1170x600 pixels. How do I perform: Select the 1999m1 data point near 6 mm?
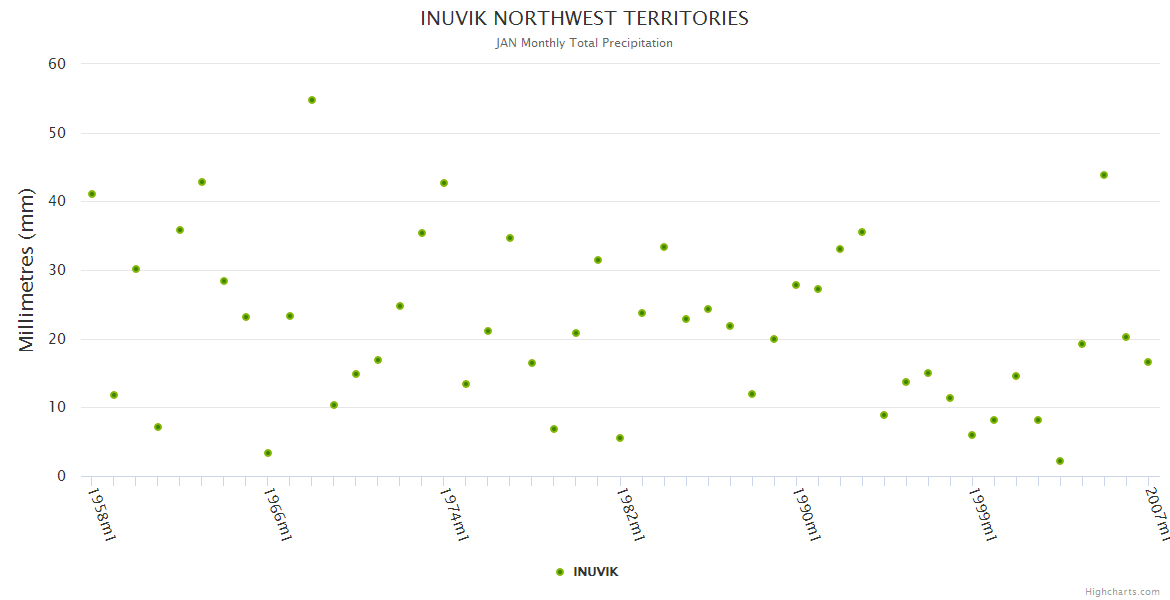pyautogui.click(x=972, y=435)
